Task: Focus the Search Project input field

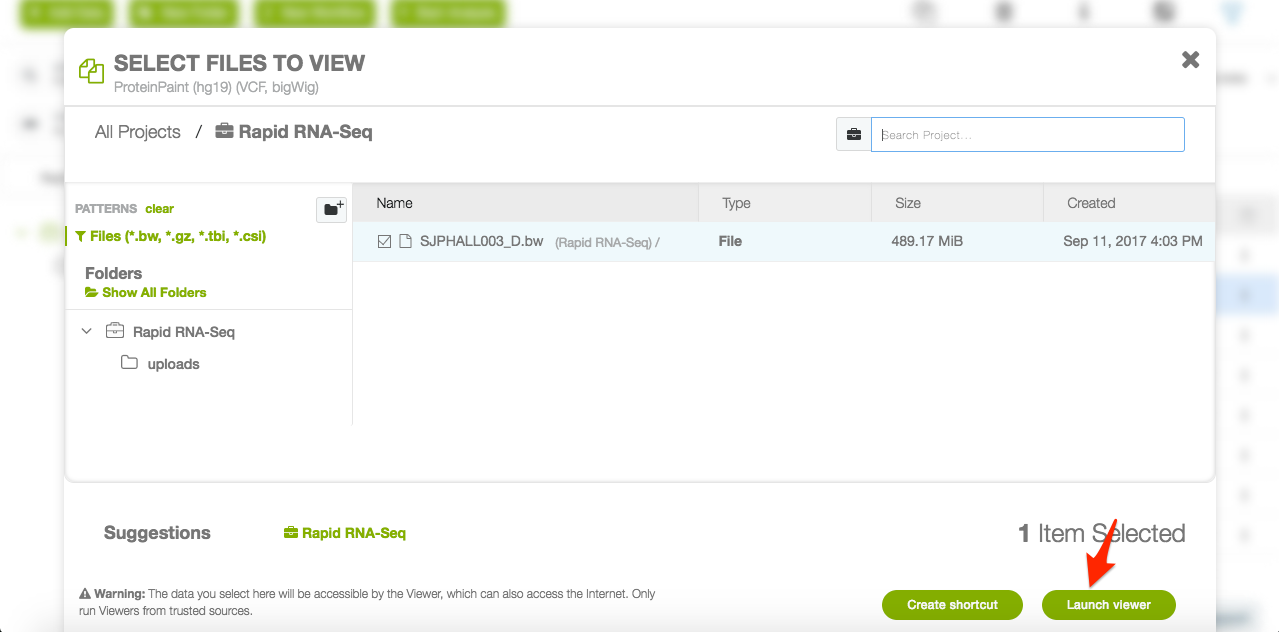Action: point(1027,135)
